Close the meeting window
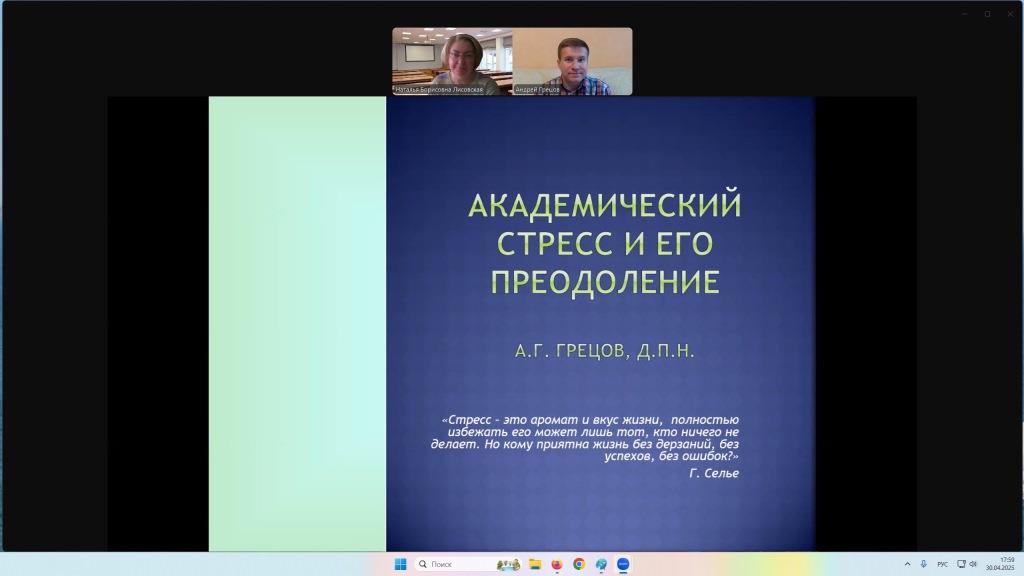 click(x=1010, y=14)
